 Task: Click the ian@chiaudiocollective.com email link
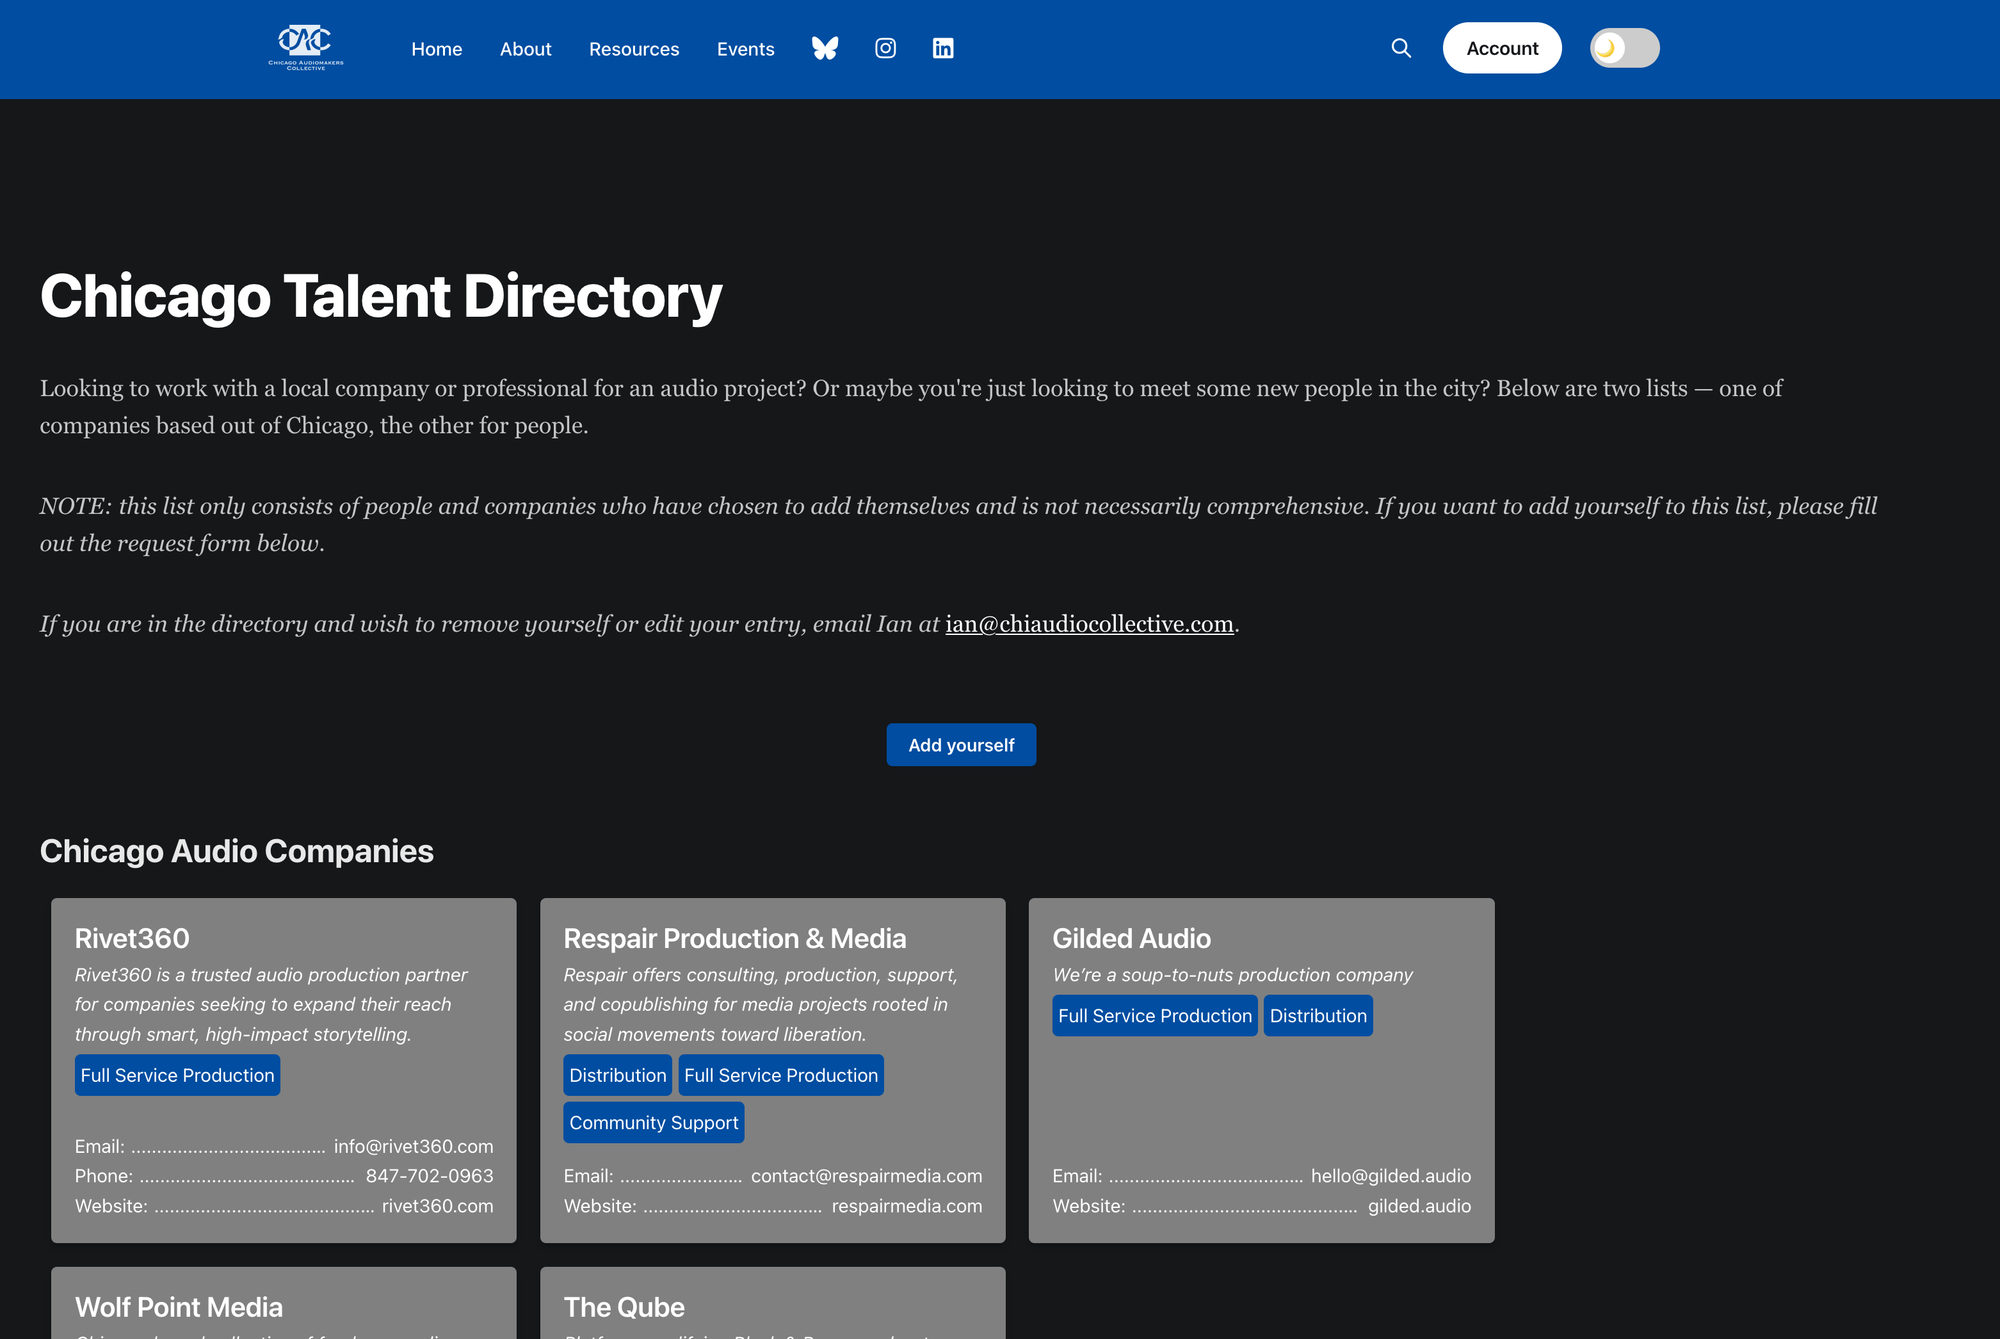tap(1089, 624)
